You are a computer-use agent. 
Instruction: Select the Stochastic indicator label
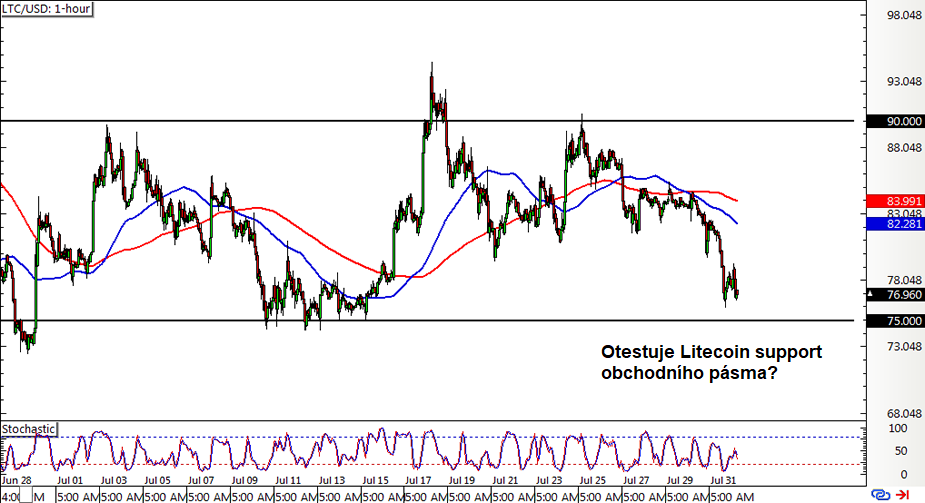click(x=28, y=429)
